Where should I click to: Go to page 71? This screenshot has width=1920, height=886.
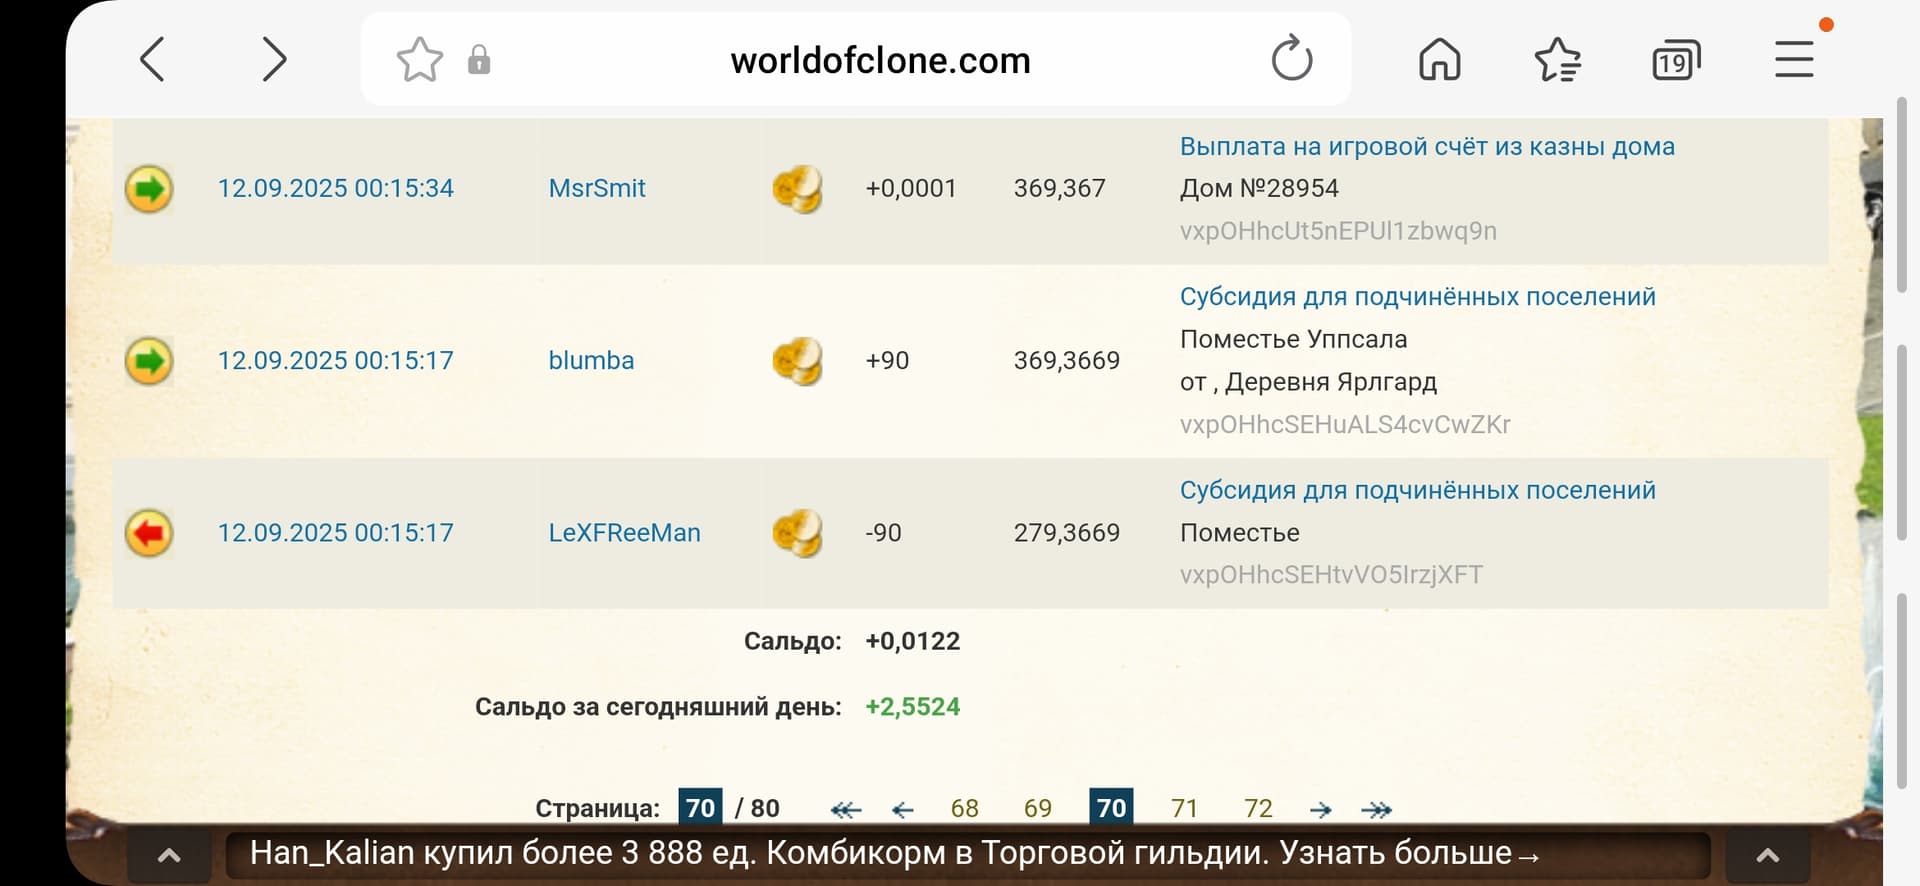point(1184,808)
